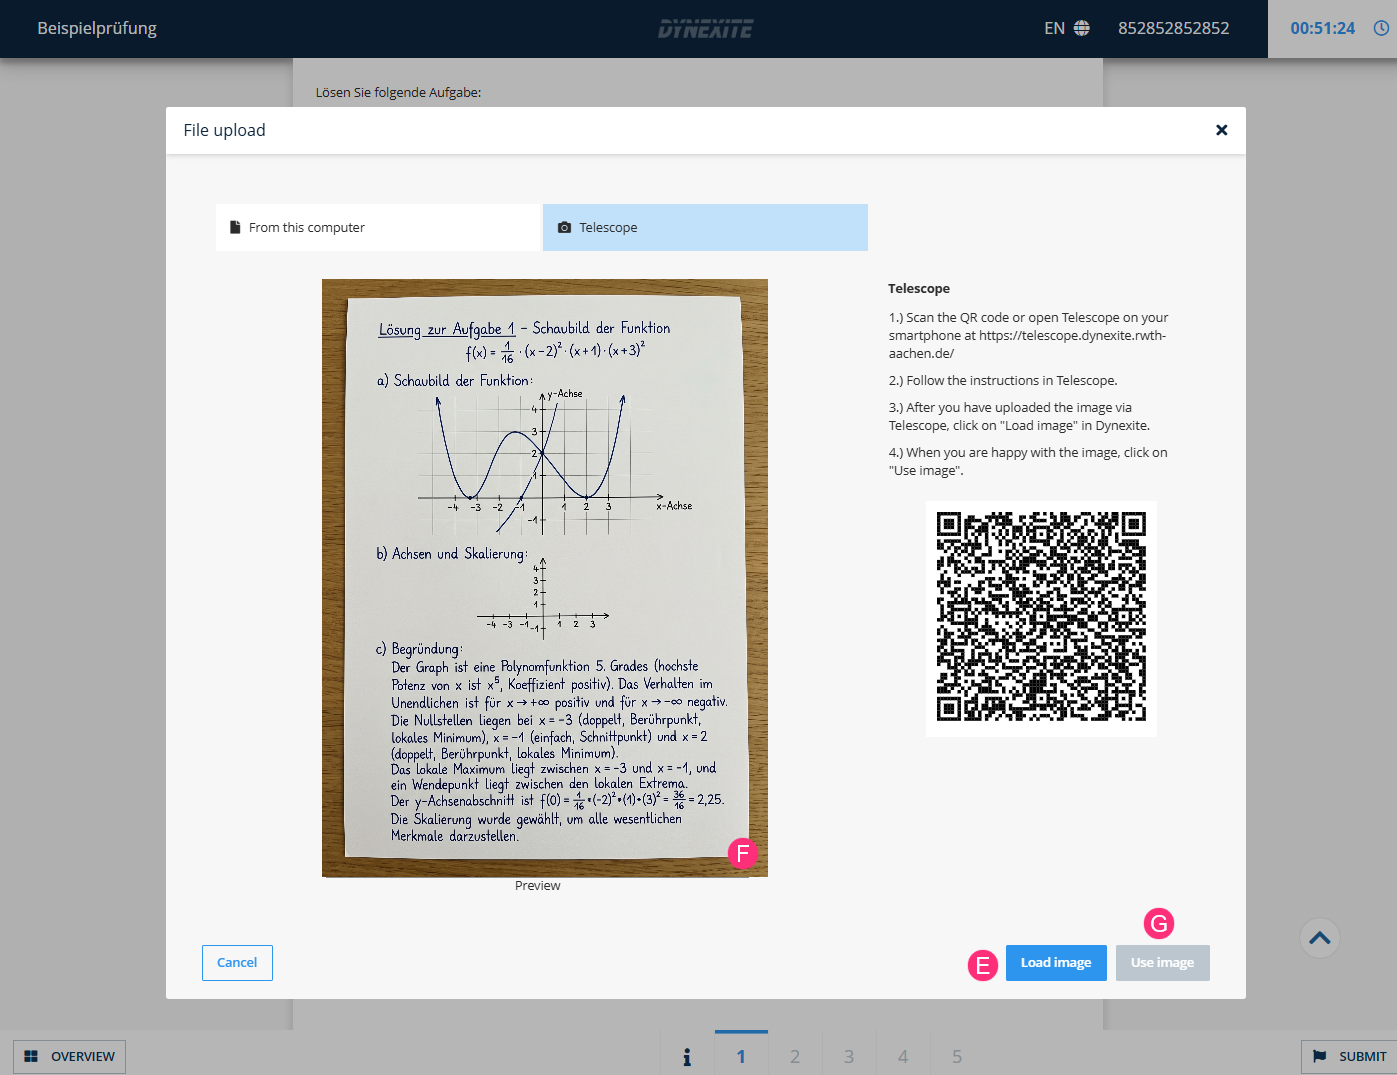The image size is (1397, 1075).
Task: Go to question 5
Action: [957, 1056]
